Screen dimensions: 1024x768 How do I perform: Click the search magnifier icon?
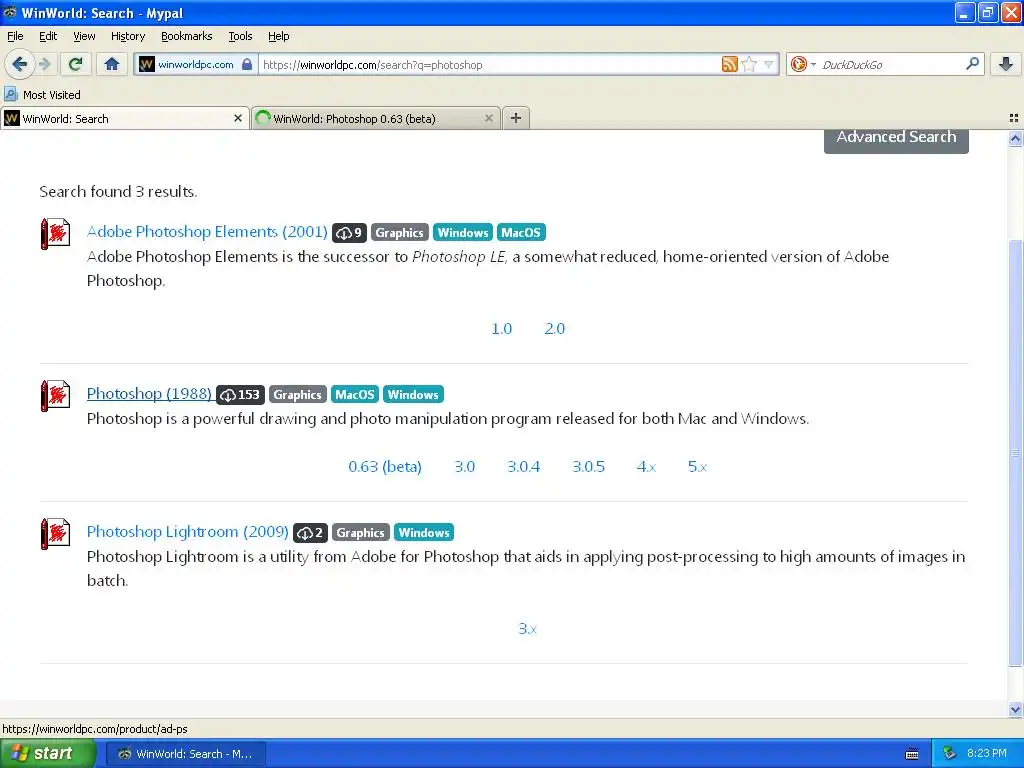click(x=972, y=63)
